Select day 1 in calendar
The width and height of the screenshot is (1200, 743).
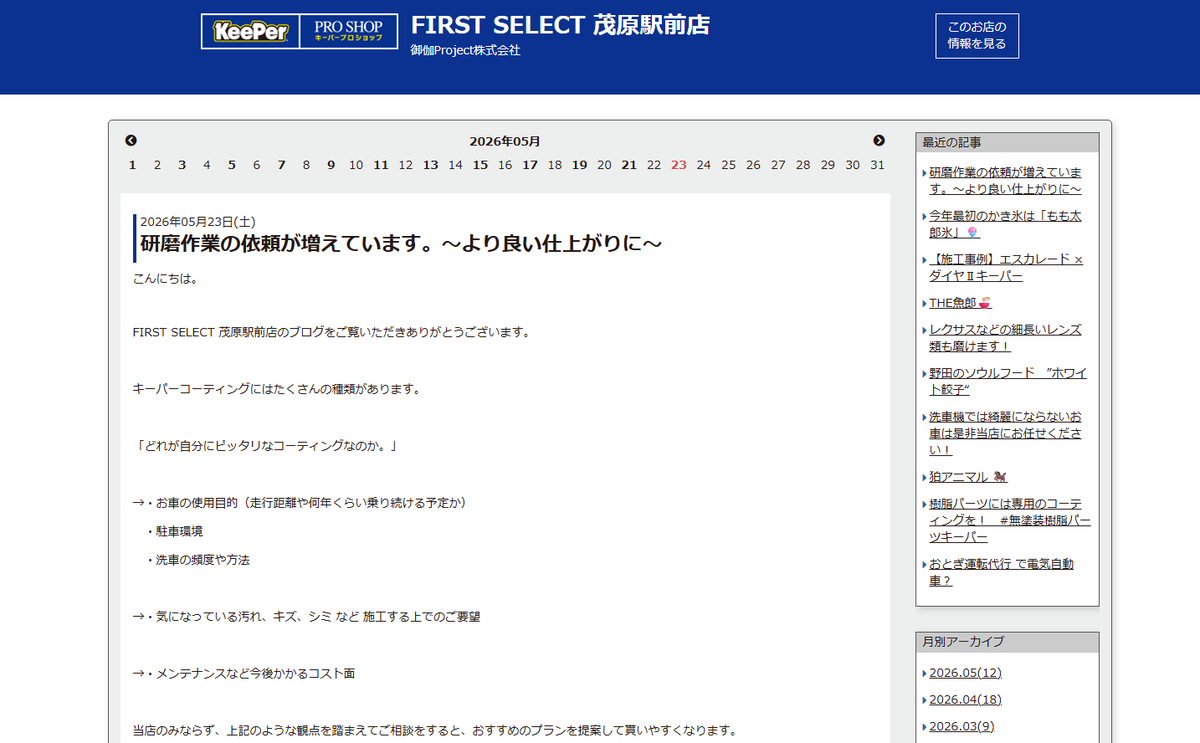click(132, 165)
